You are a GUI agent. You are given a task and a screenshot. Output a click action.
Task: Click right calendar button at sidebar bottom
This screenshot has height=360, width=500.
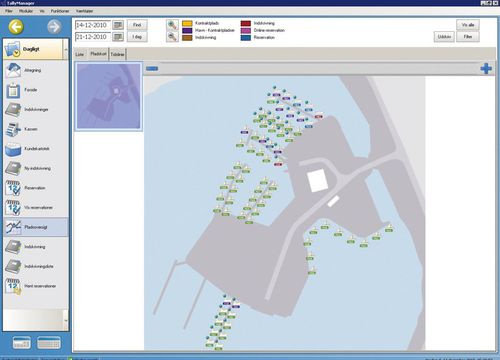(x=49, y=343)
